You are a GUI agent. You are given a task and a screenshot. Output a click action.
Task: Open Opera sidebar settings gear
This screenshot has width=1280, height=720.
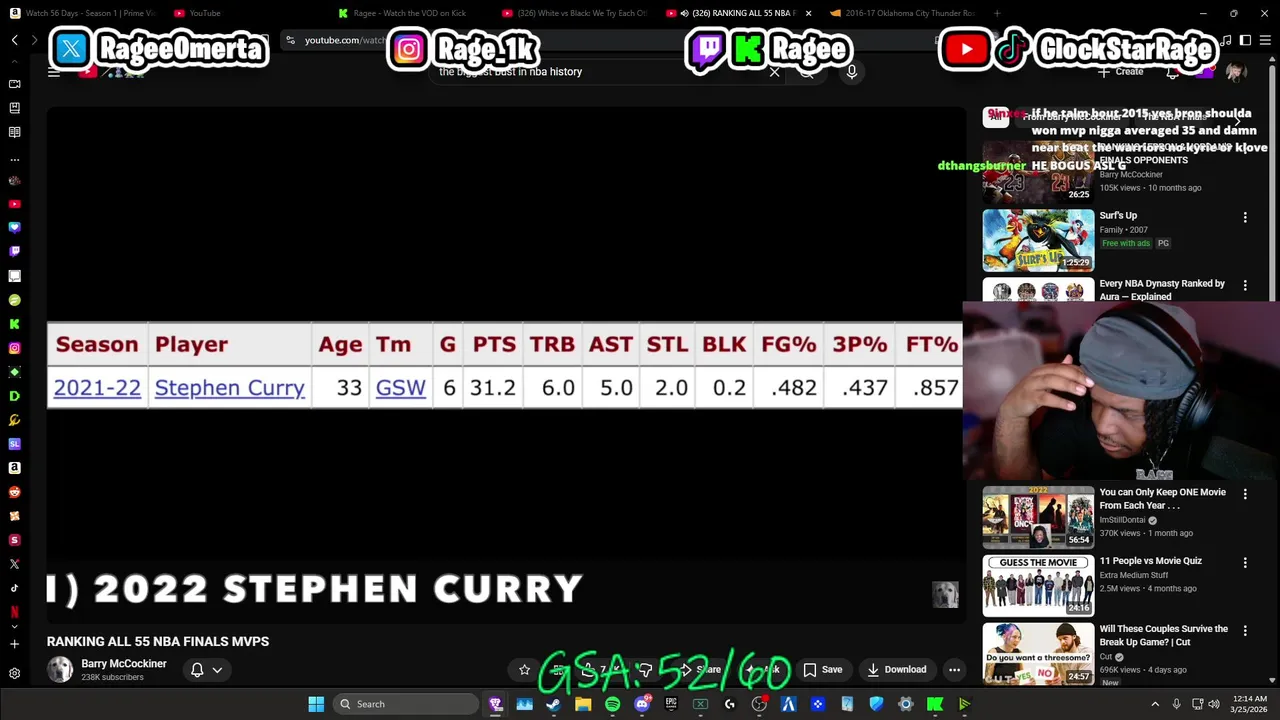coord(14,674)
